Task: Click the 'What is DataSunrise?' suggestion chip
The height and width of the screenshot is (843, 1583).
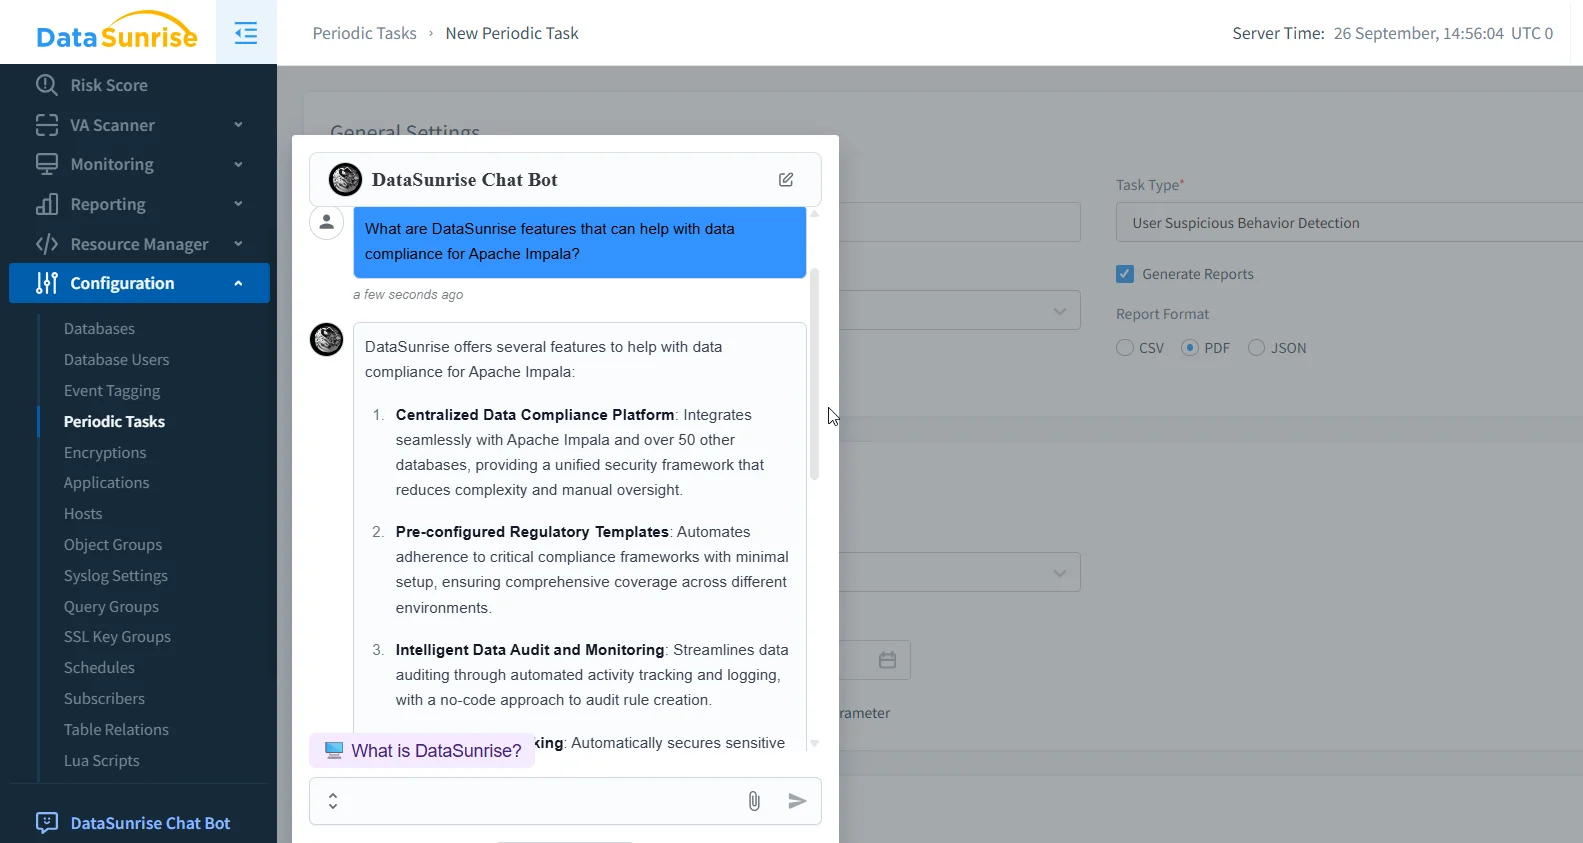Action: (422, 751)
